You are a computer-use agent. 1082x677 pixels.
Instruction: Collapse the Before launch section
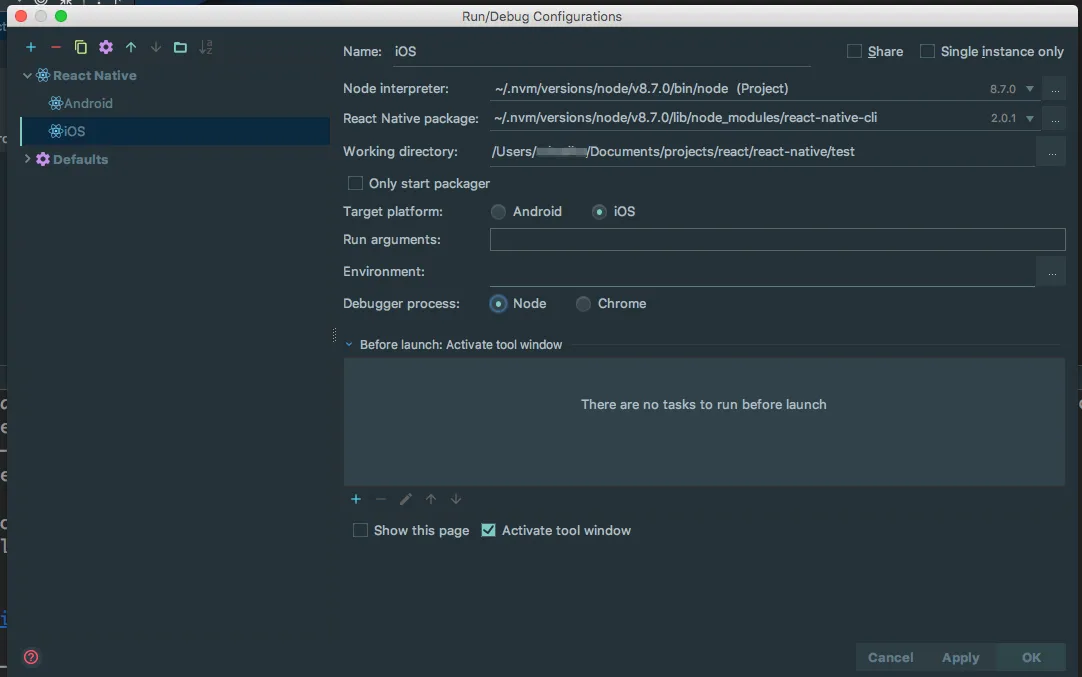pyautogui.click(x=348, y=344)
